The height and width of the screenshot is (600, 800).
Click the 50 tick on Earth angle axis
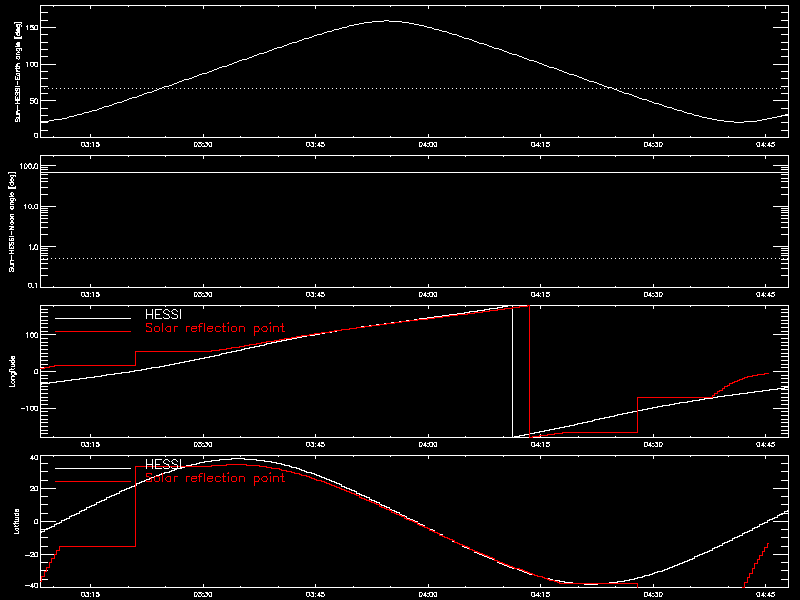point(34,101)
